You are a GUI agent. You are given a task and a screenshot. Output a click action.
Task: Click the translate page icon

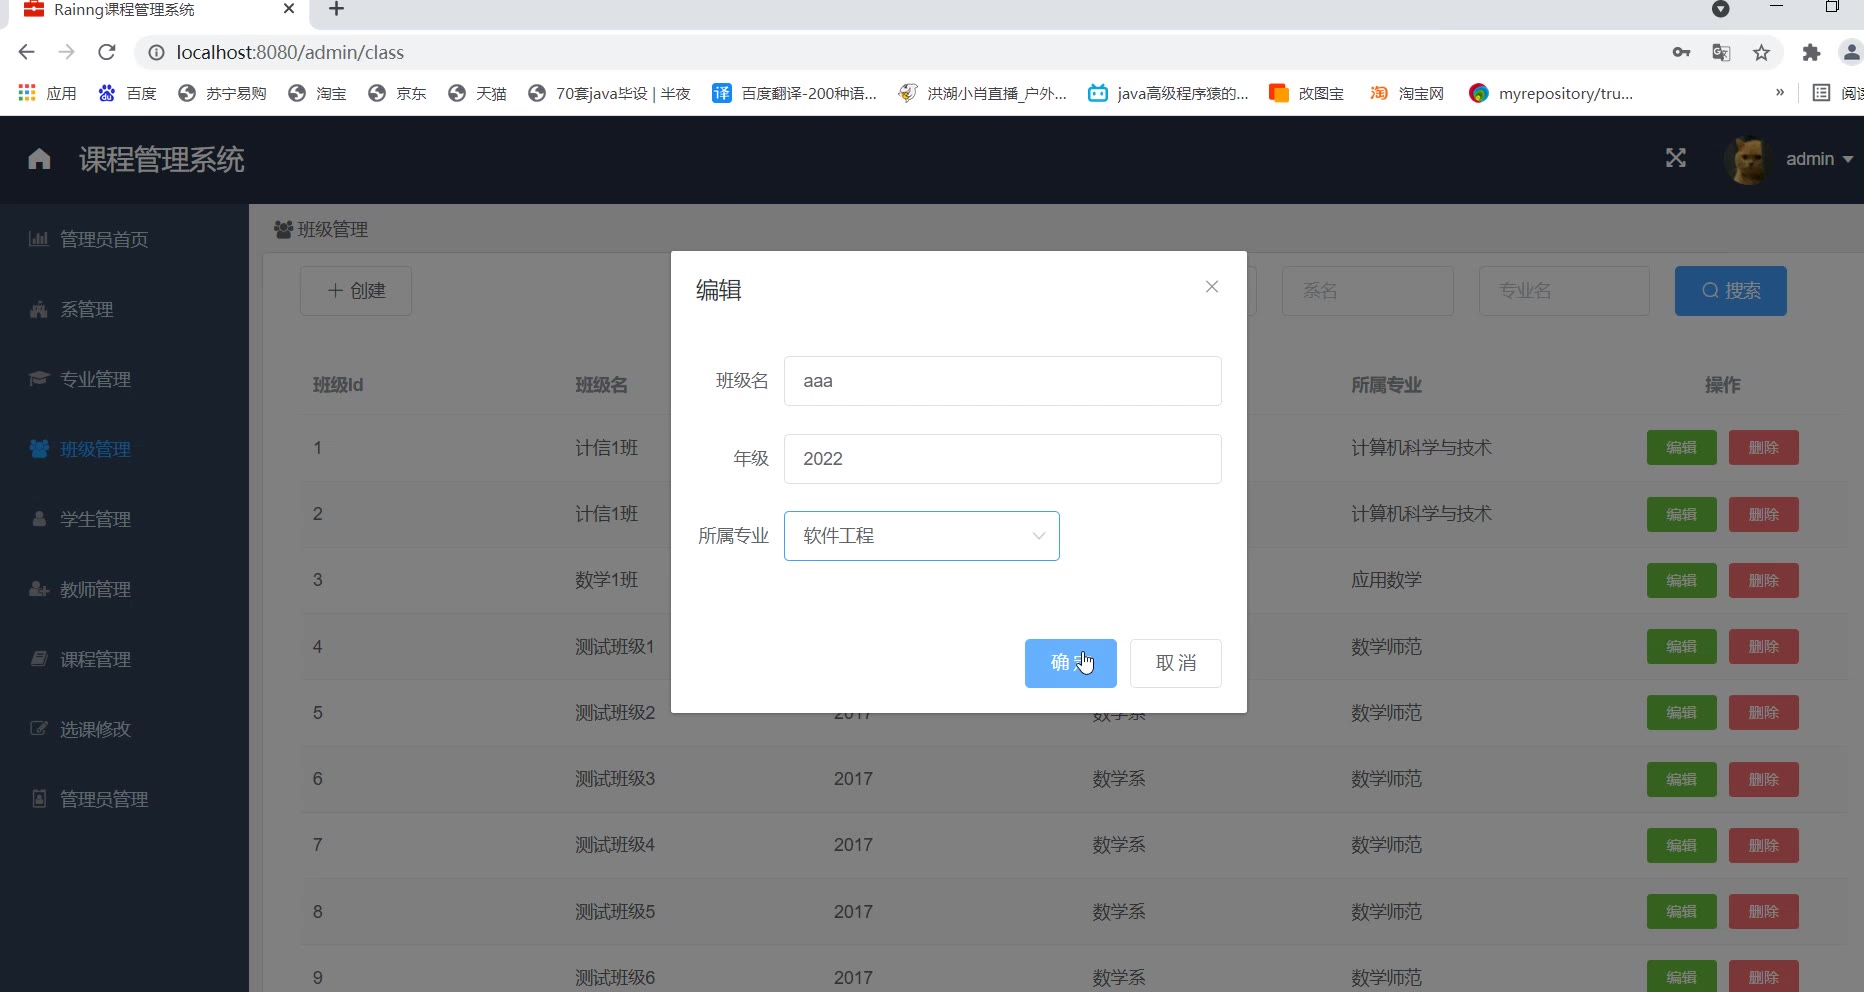coord(1721,53)
